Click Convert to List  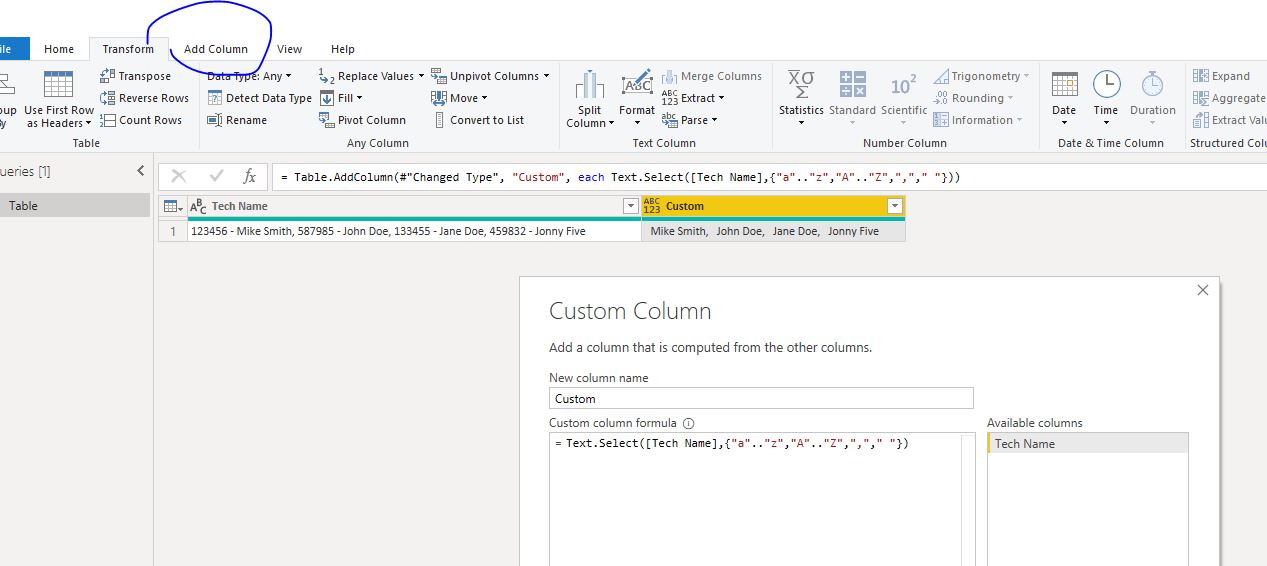point(478,120)
